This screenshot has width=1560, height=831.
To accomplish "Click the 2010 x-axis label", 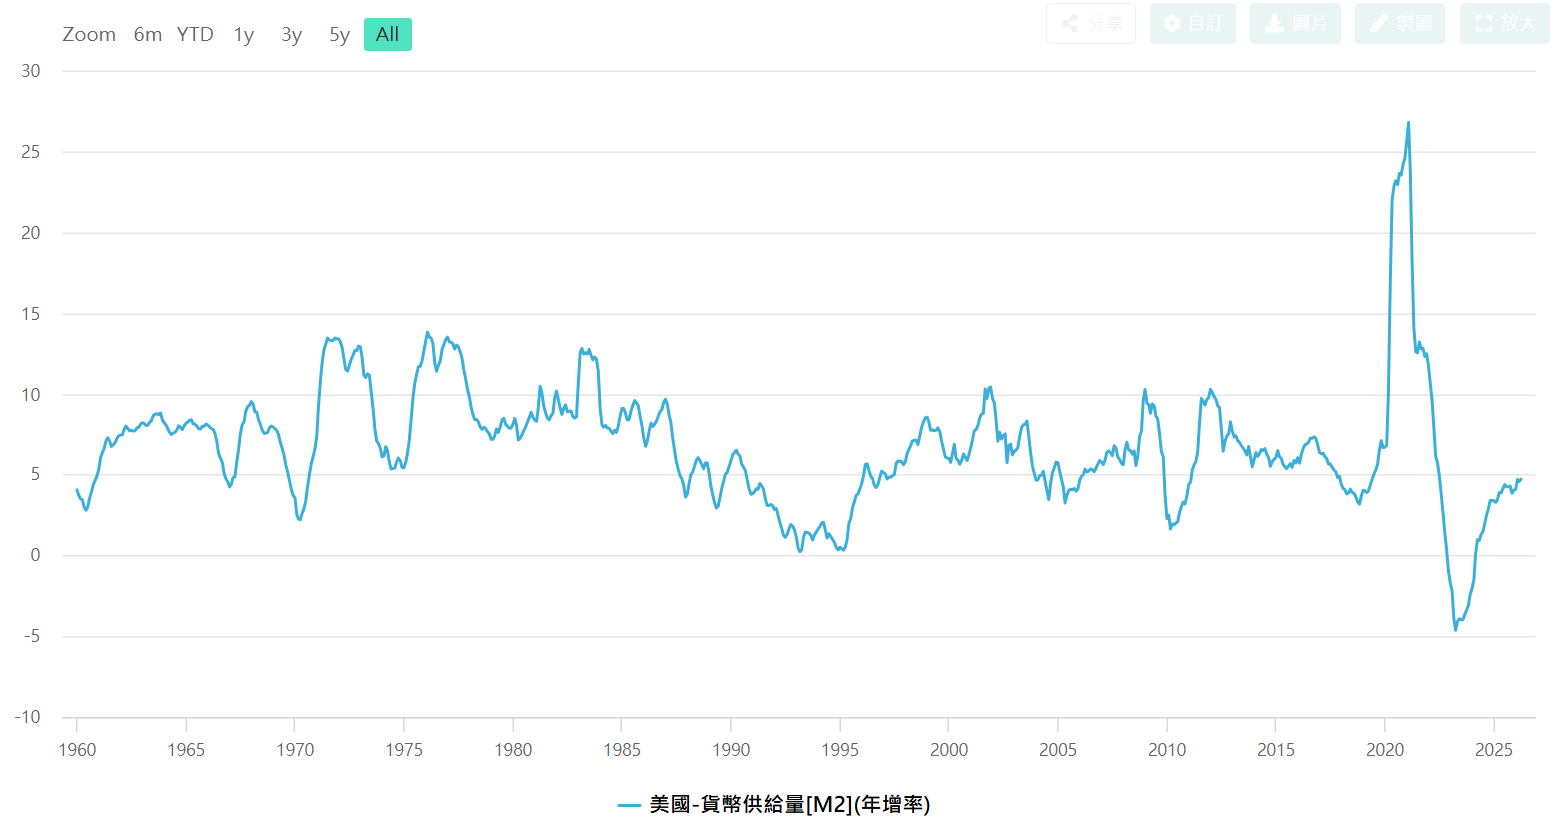I will 1167,750.
